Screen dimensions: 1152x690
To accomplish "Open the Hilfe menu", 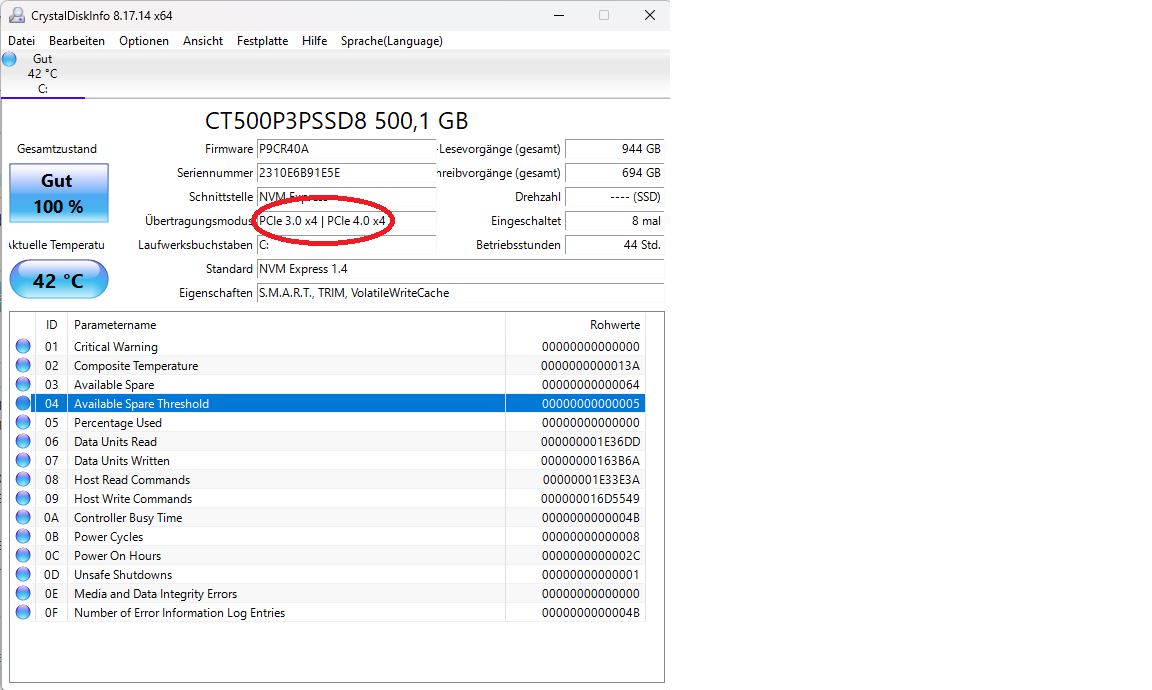I will tap(314, 41).
